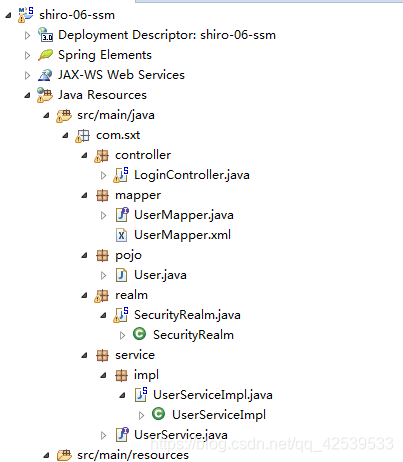The height and width of the screenshot is (462, 403).
Task: Select the 'UserService.java' label
Action: (x=181, y=435)
